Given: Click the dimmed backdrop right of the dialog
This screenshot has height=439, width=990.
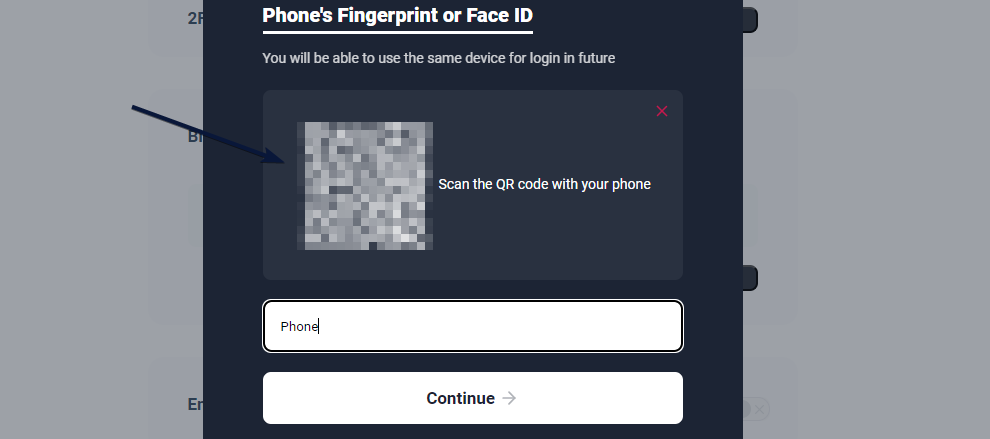Looking at the screenshot, I should click(870, 200).
